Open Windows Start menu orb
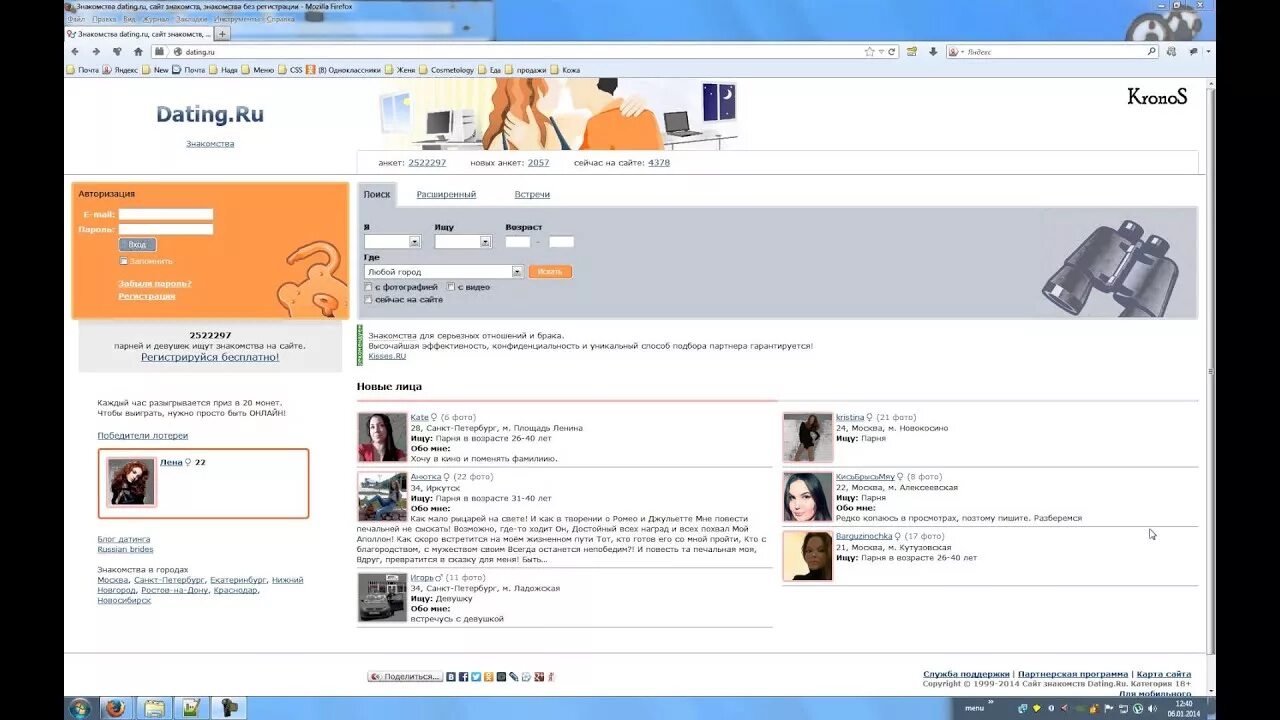This screenshot has height=720, width=1280. 80,708
